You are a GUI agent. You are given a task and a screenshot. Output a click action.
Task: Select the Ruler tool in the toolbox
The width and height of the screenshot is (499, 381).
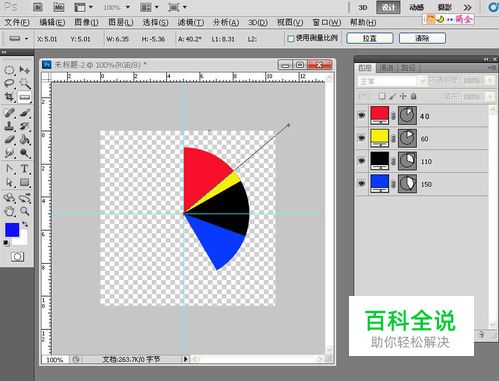coord(24,97)
